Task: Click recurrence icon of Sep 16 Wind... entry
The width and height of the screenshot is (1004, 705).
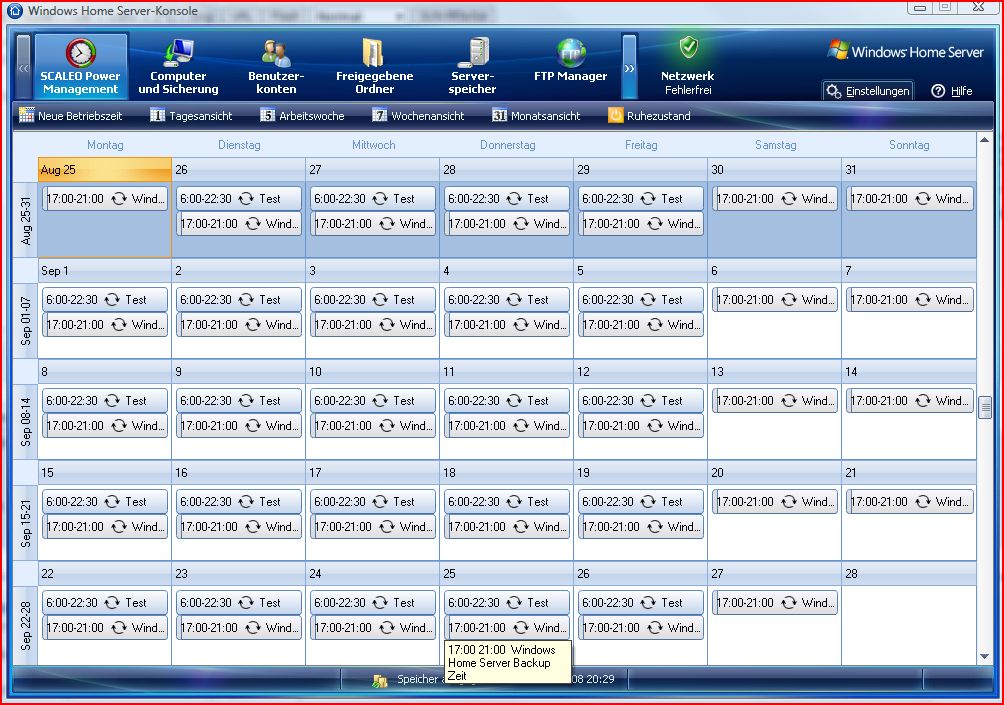Action: (x=253, y=526)
